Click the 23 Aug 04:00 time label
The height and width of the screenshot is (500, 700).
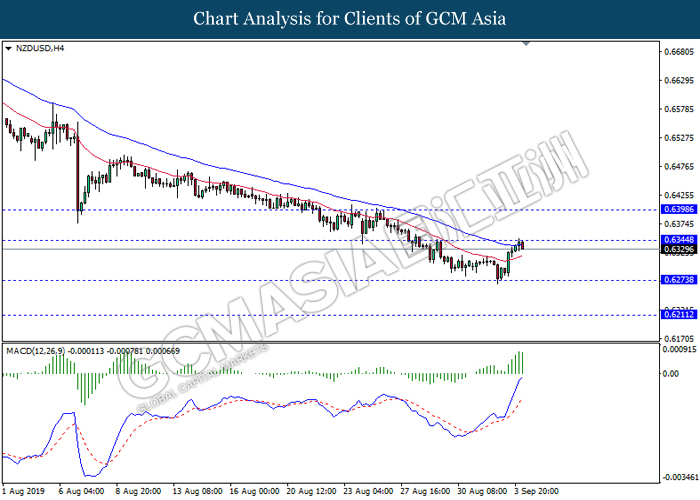pos(369,492)
